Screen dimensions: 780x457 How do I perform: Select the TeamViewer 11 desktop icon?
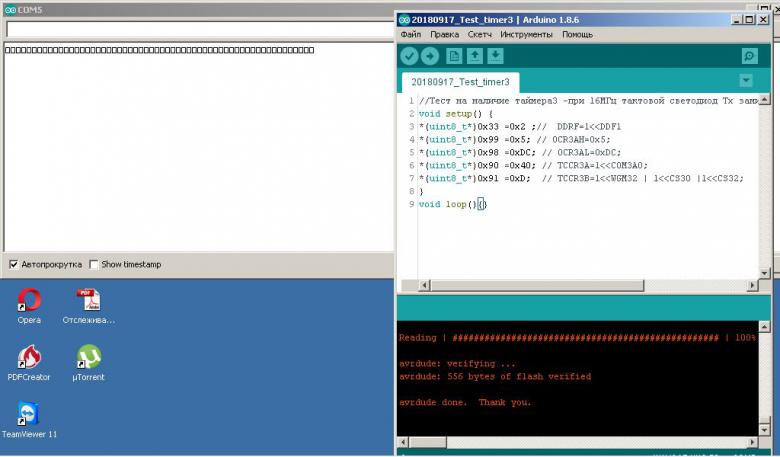(29, 415)
